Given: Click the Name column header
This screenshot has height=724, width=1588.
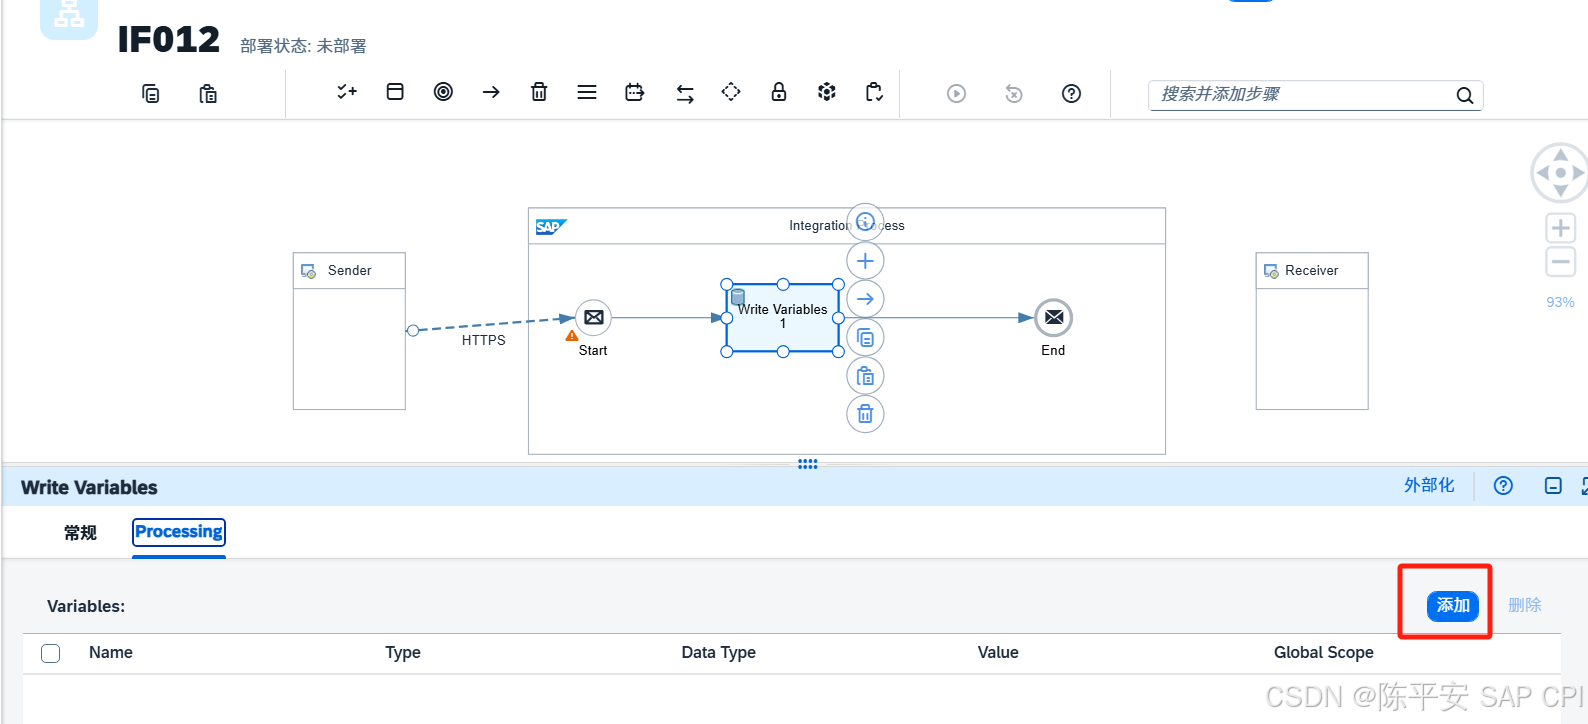Looking at the screenshot, I should coord(111,652).
